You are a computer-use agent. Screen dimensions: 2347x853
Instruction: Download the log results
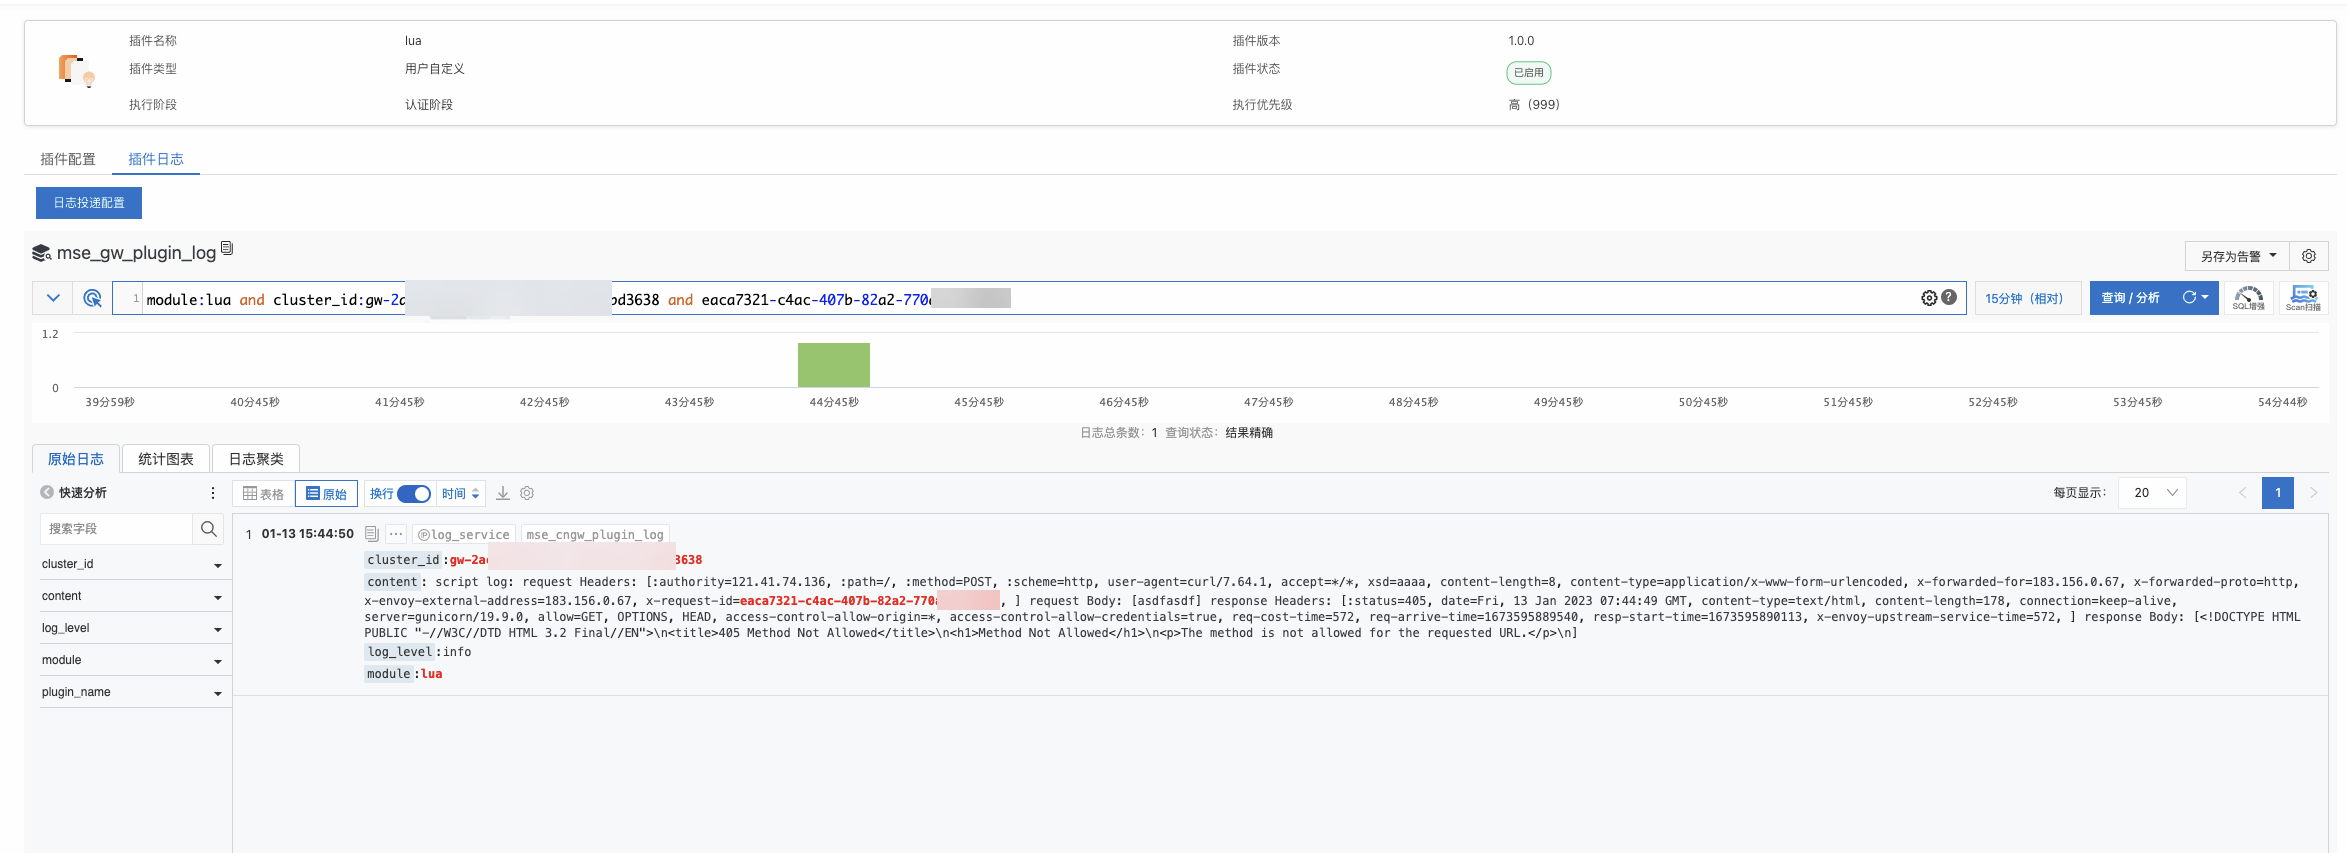click(x=503, y=493)
